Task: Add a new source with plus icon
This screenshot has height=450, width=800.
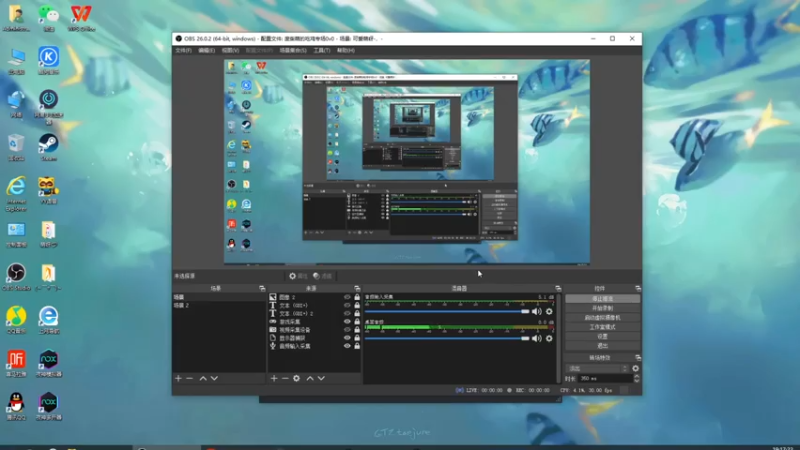Action: [x=274, y=379]
